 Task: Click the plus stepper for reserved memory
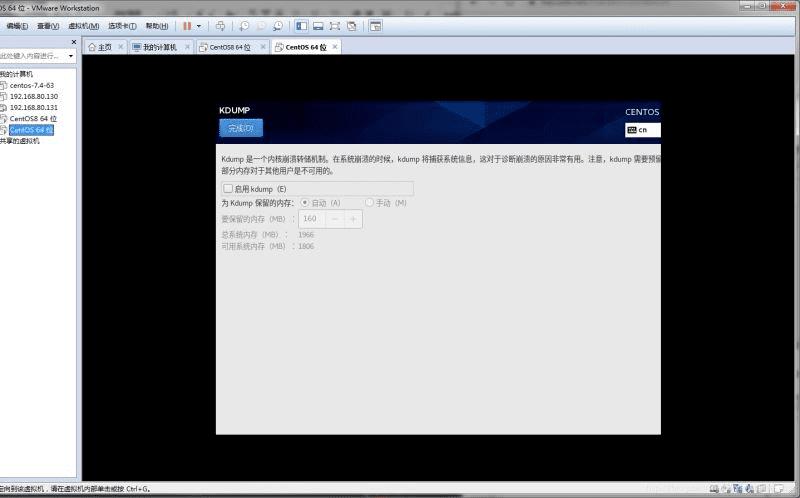pos(353,219)
